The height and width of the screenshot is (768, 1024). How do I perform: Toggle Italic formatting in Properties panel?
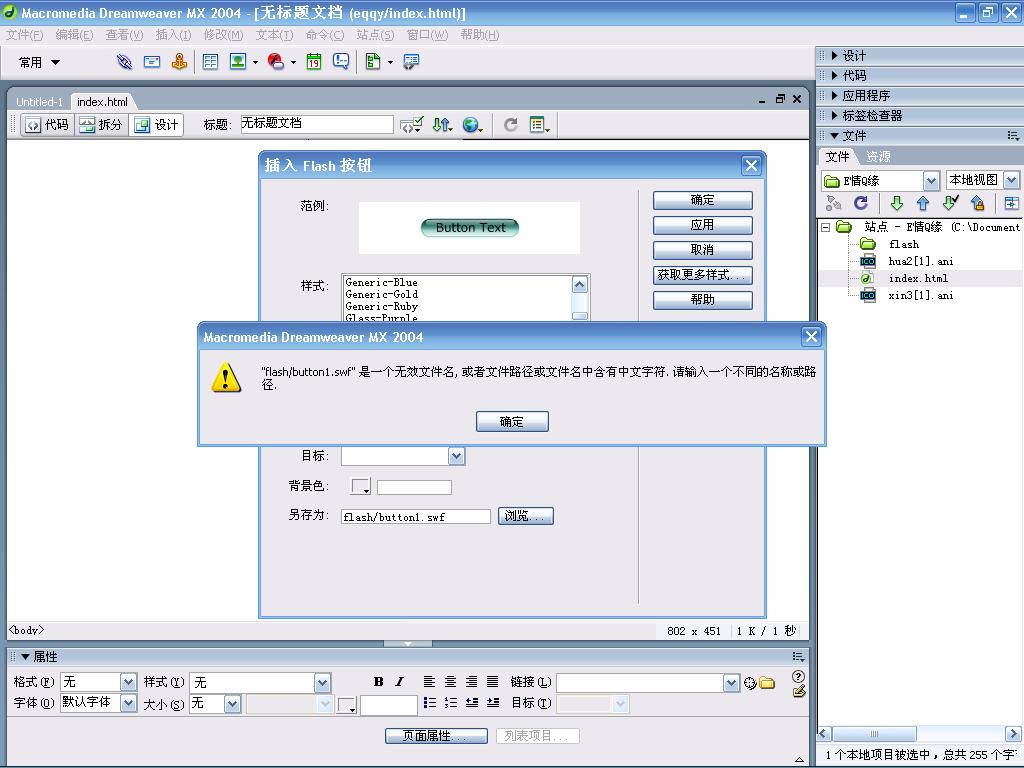pyautogui.click(x=400, y=682)
